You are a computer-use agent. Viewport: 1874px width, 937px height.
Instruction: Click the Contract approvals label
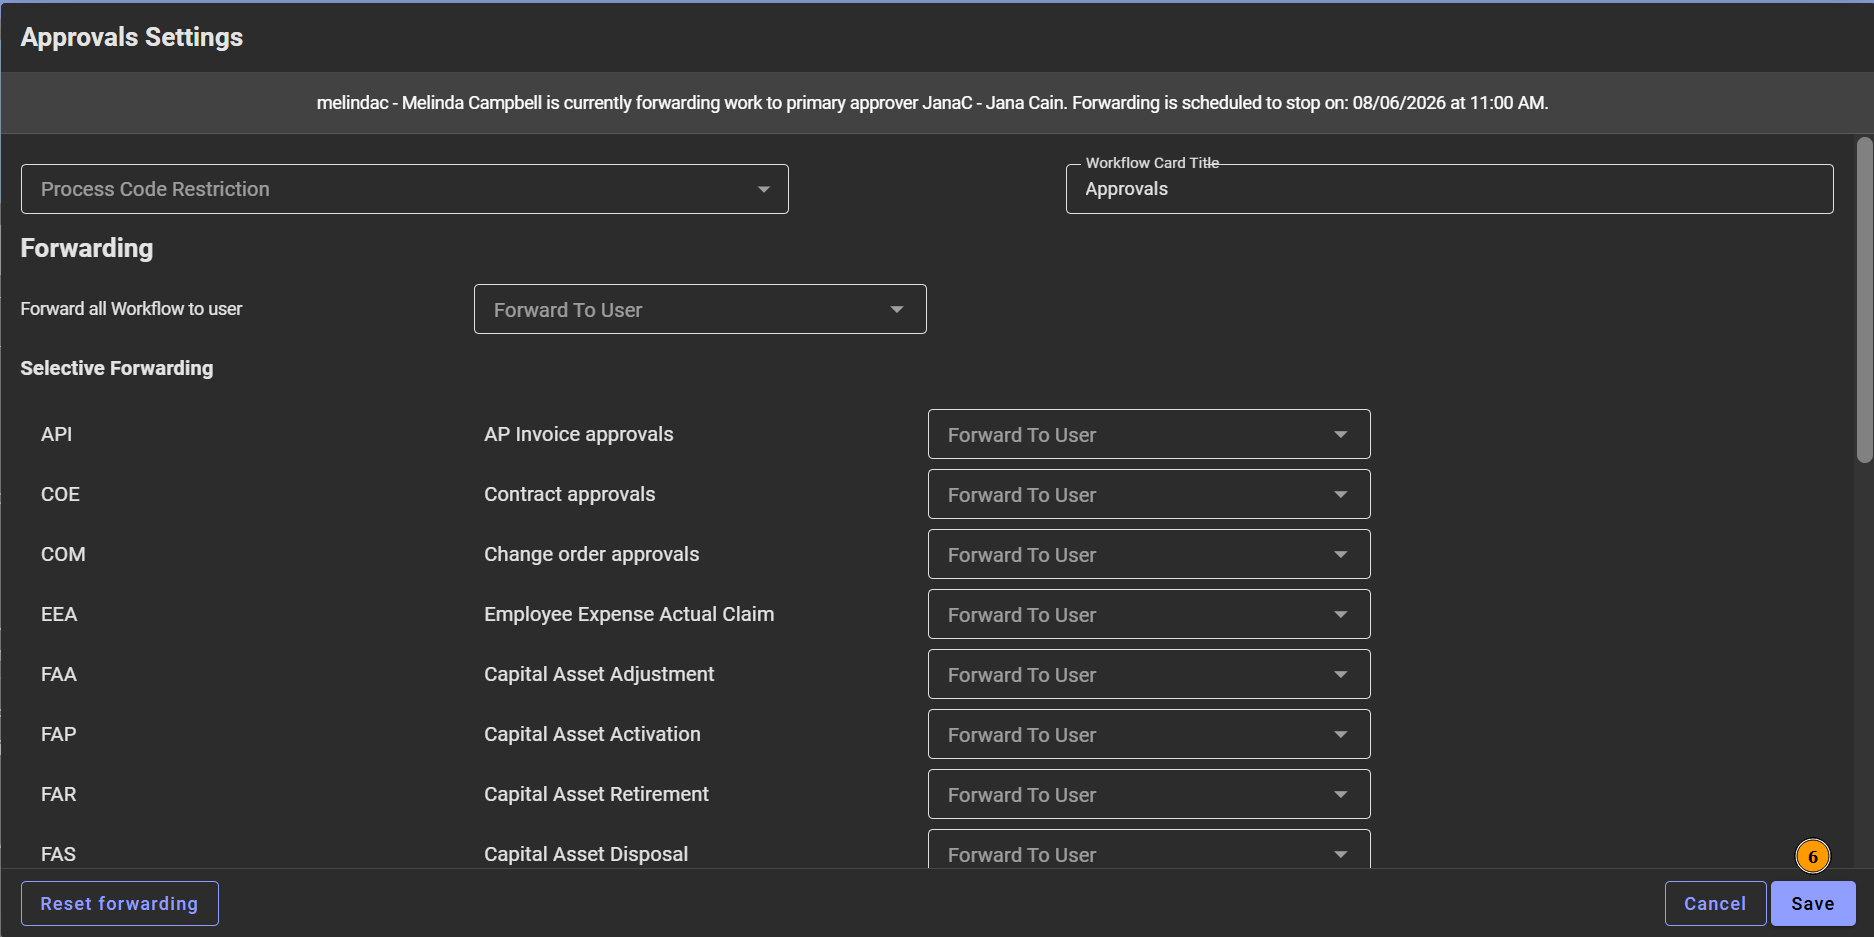pos(570,494)
